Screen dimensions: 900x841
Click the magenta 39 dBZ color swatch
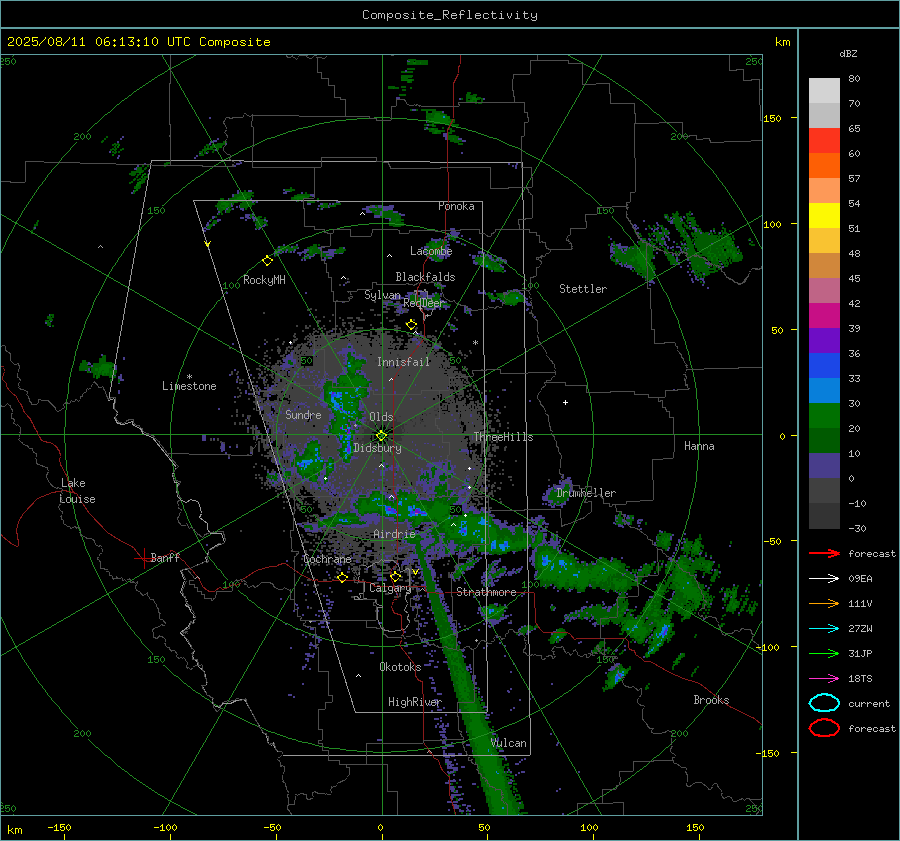pyautogui.click(x=824, y=315)
